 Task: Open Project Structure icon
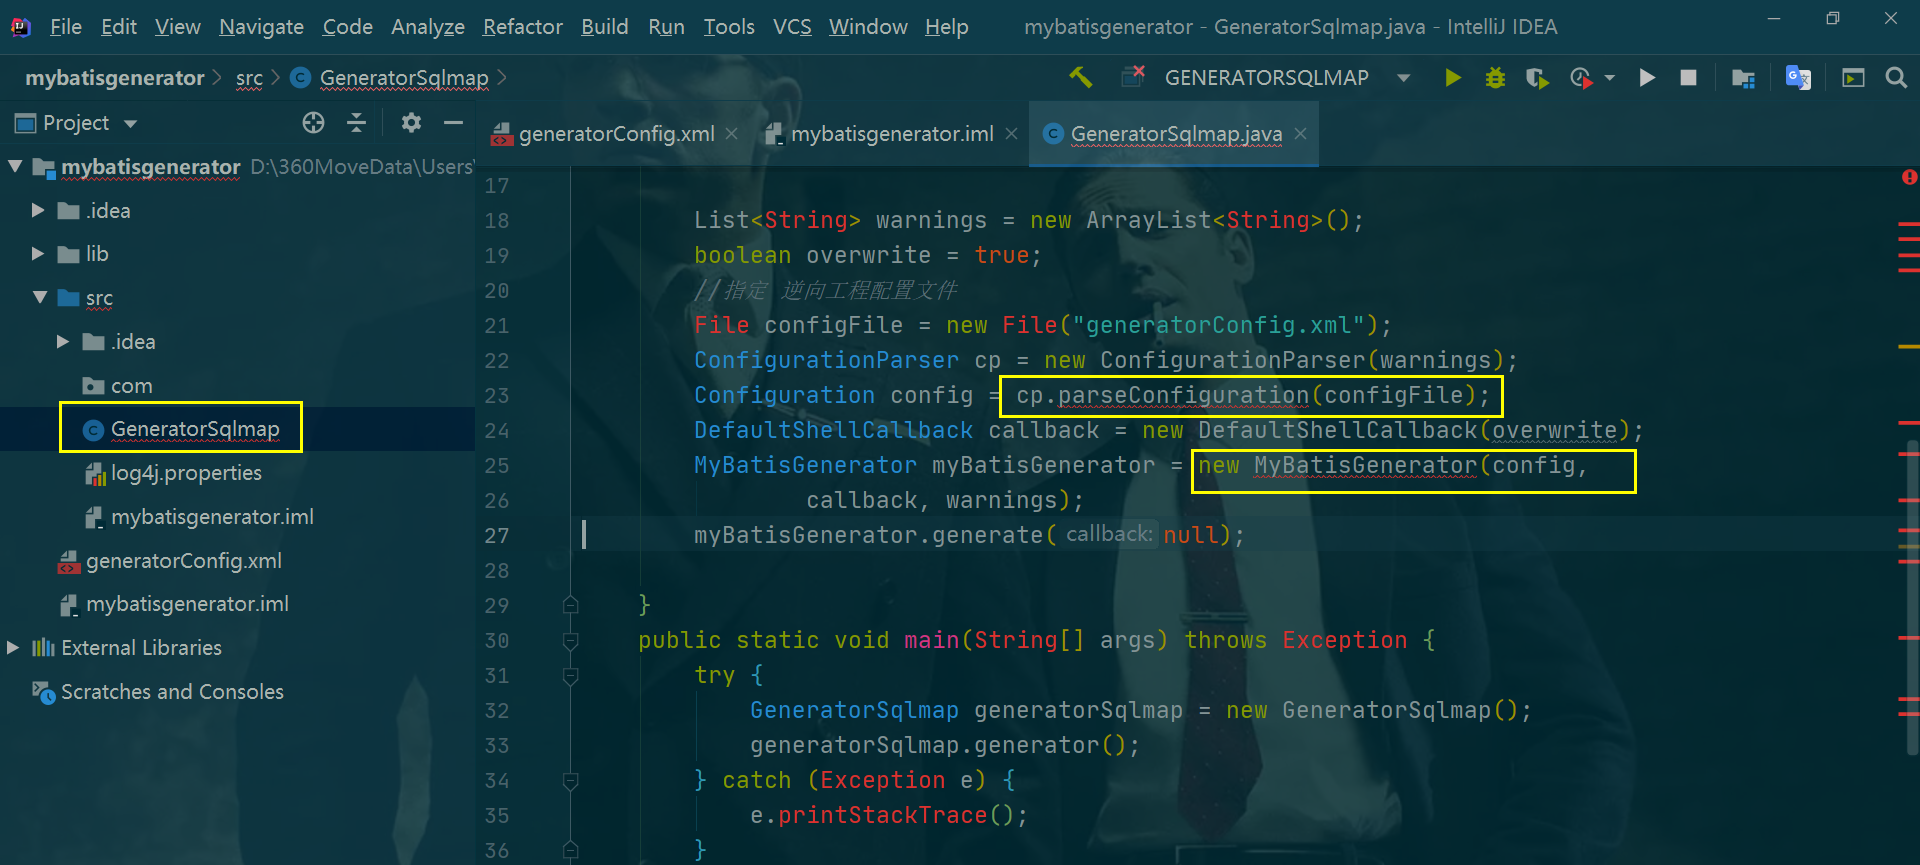tap(1743, 77)
